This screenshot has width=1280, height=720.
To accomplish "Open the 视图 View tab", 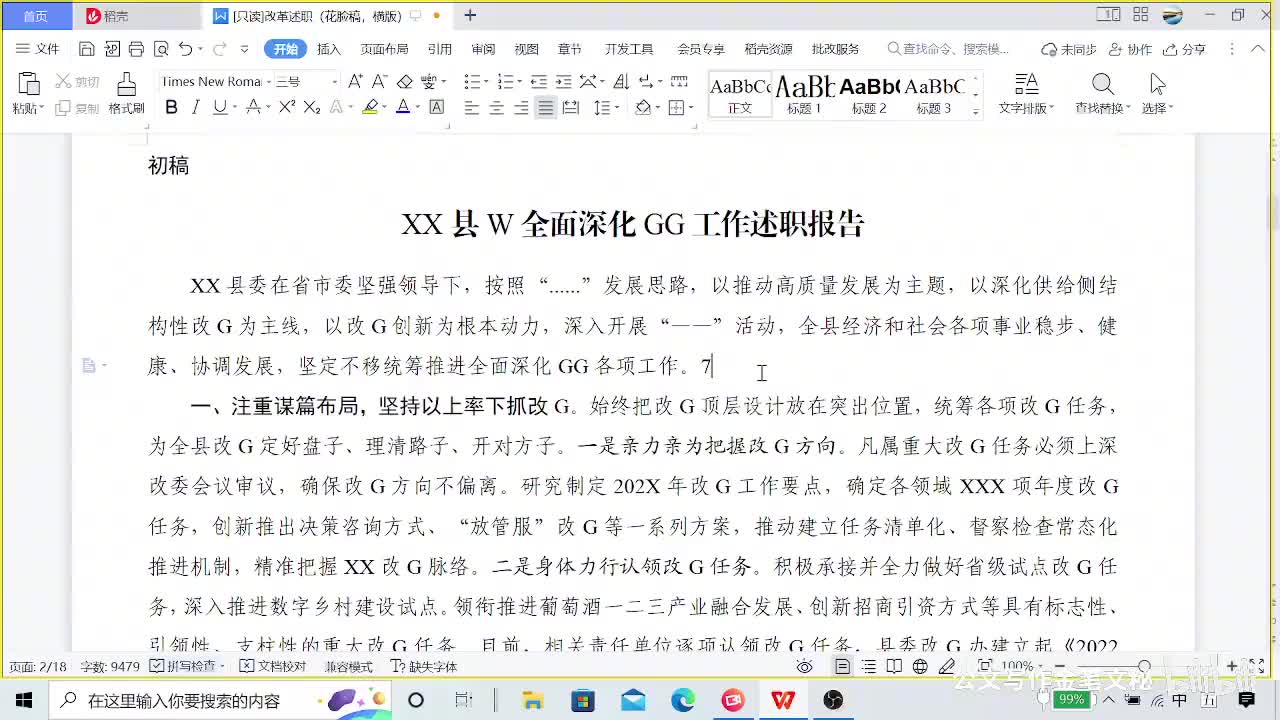I will pyautogui.click(x=526, y=49).
